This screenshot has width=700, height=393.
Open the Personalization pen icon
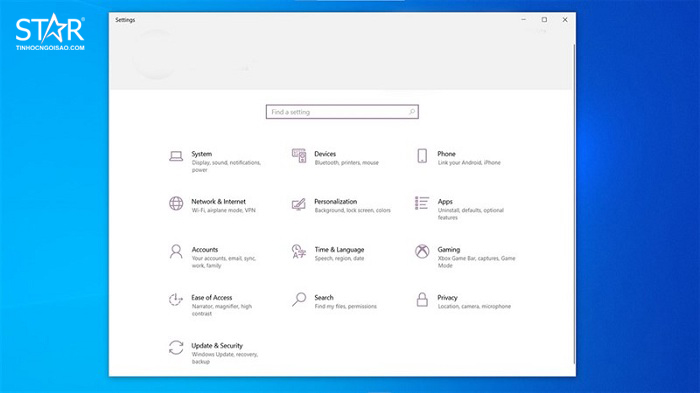[x=299, y=204]
